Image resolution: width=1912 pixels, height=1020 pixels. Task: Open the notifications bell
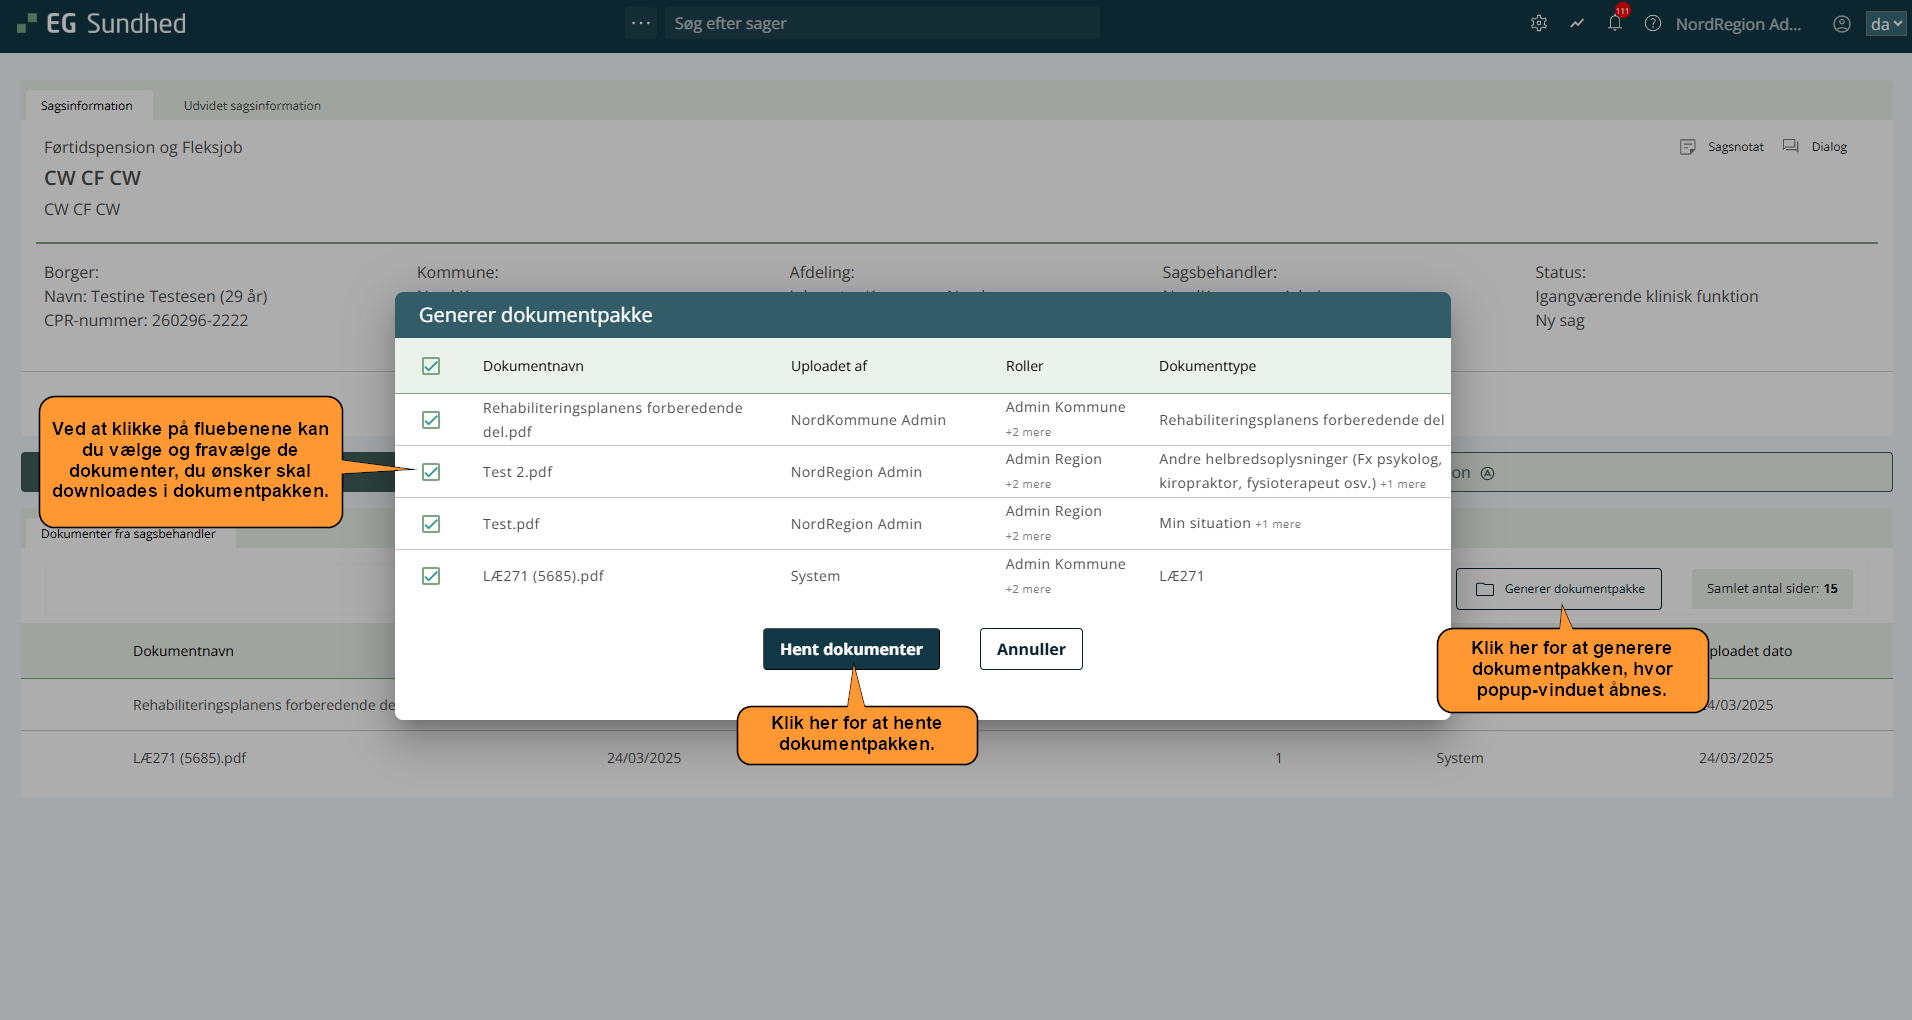coord(1615,23)
